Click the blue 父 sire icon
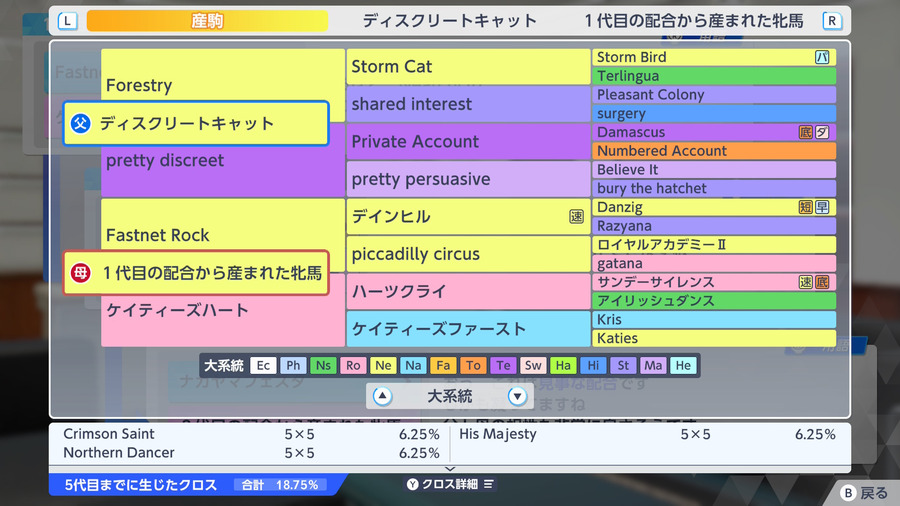900x506 pixels. click(x=80, y=123)
